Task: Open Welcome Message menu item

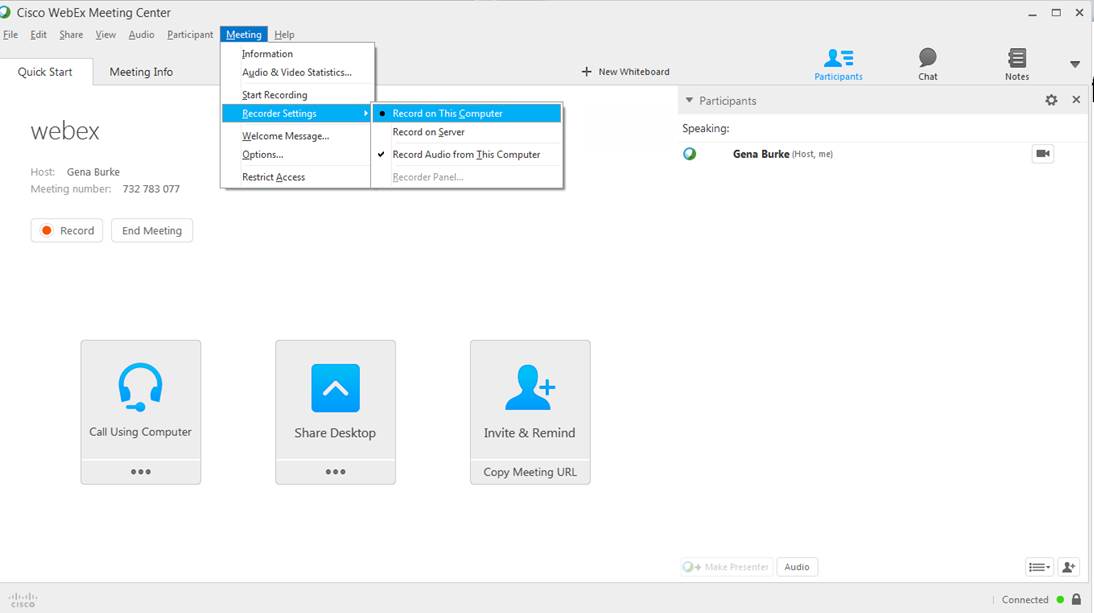Action: pyautogui.click(x=297, y=136)
